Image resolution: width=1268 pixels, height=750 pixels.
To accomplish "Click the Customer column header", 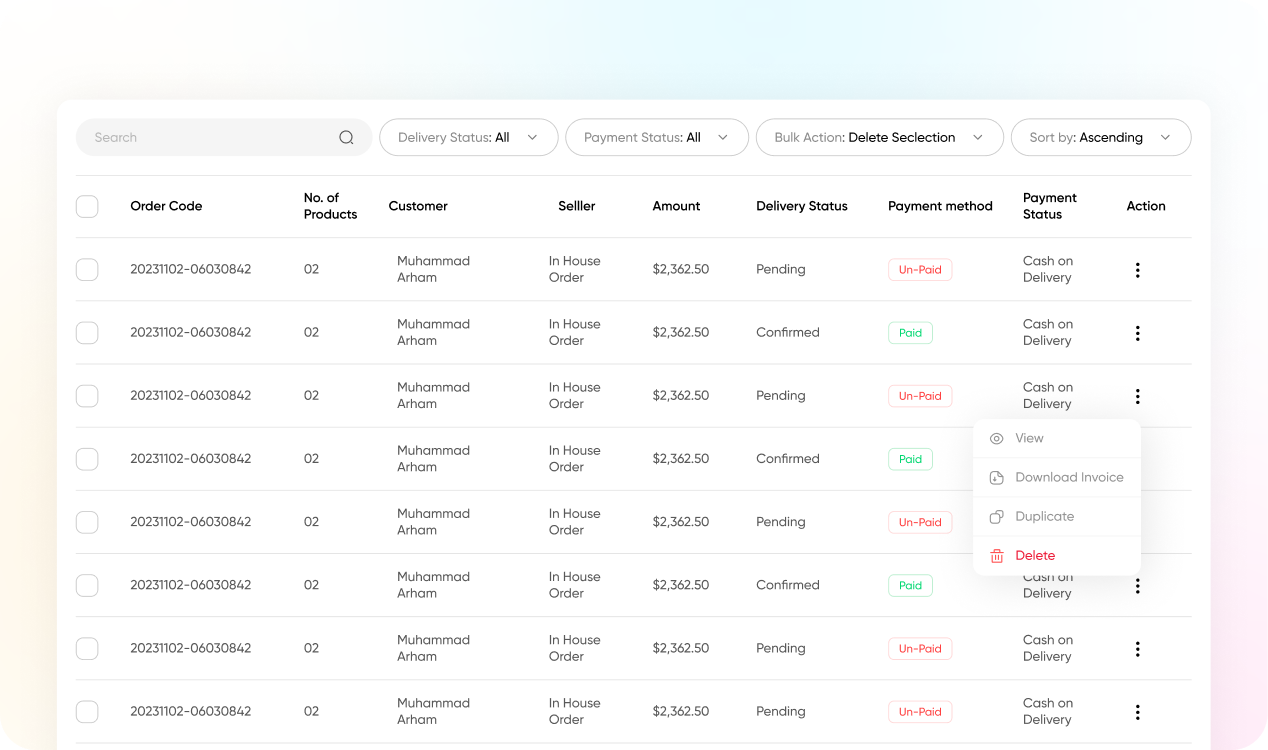I will (x=418, y=206).
